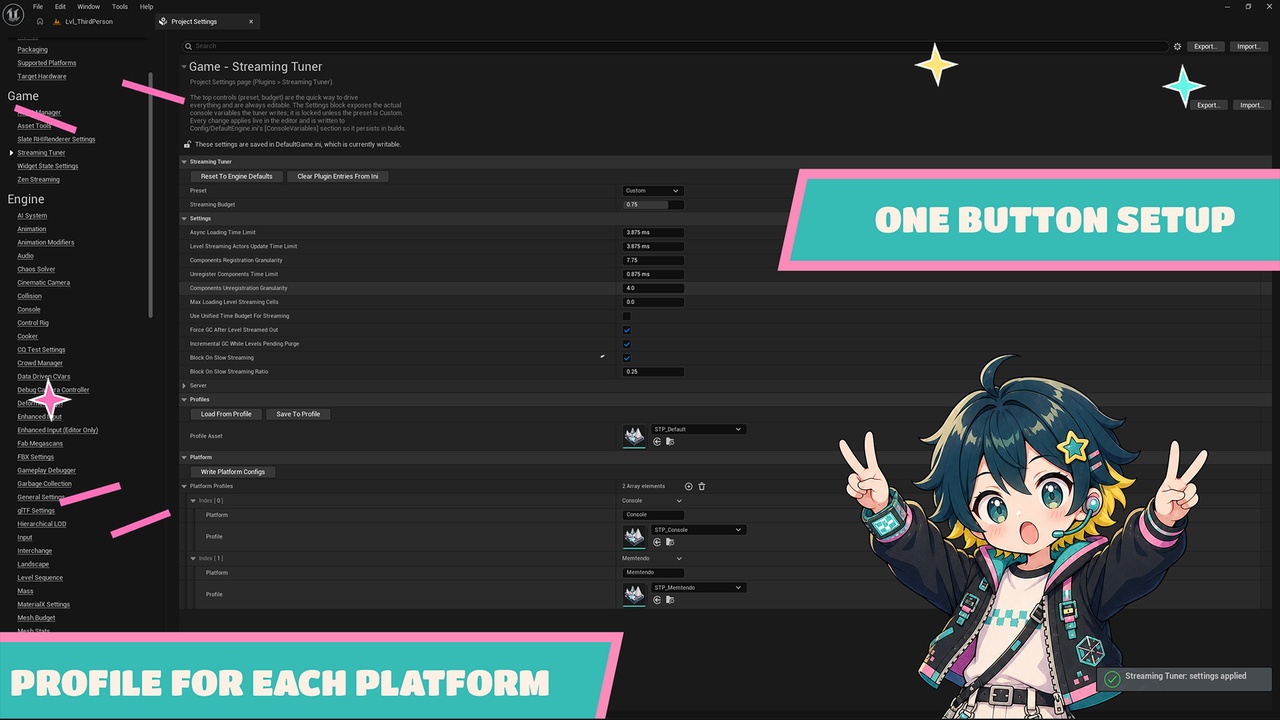This screenshot has height=720, width=1280.
Task: Uncheck Force GC After Level Streamed Out
Action: click(x=627, y=330)
